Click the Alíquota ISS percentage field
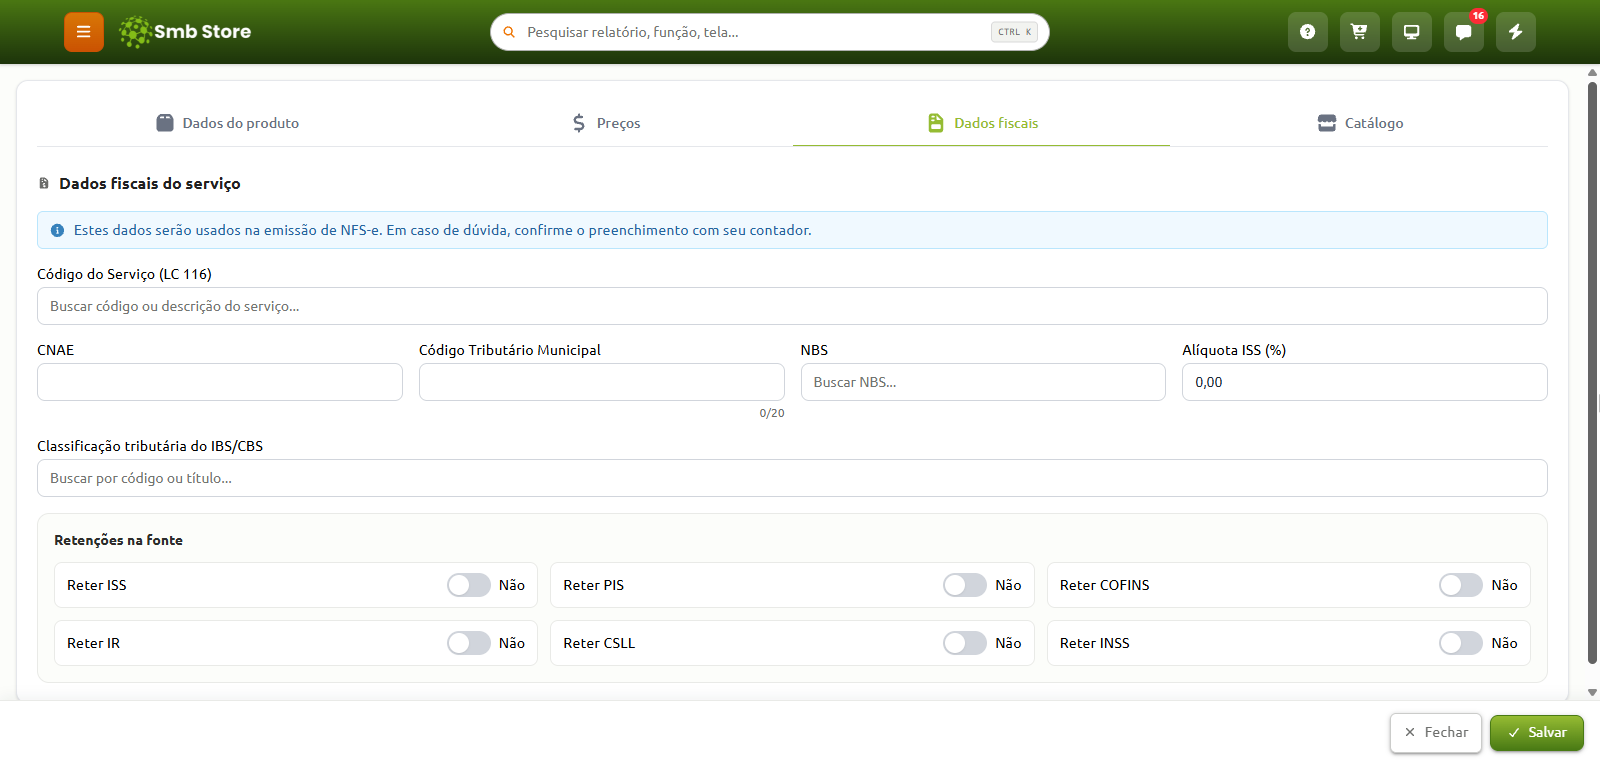 1364,382
